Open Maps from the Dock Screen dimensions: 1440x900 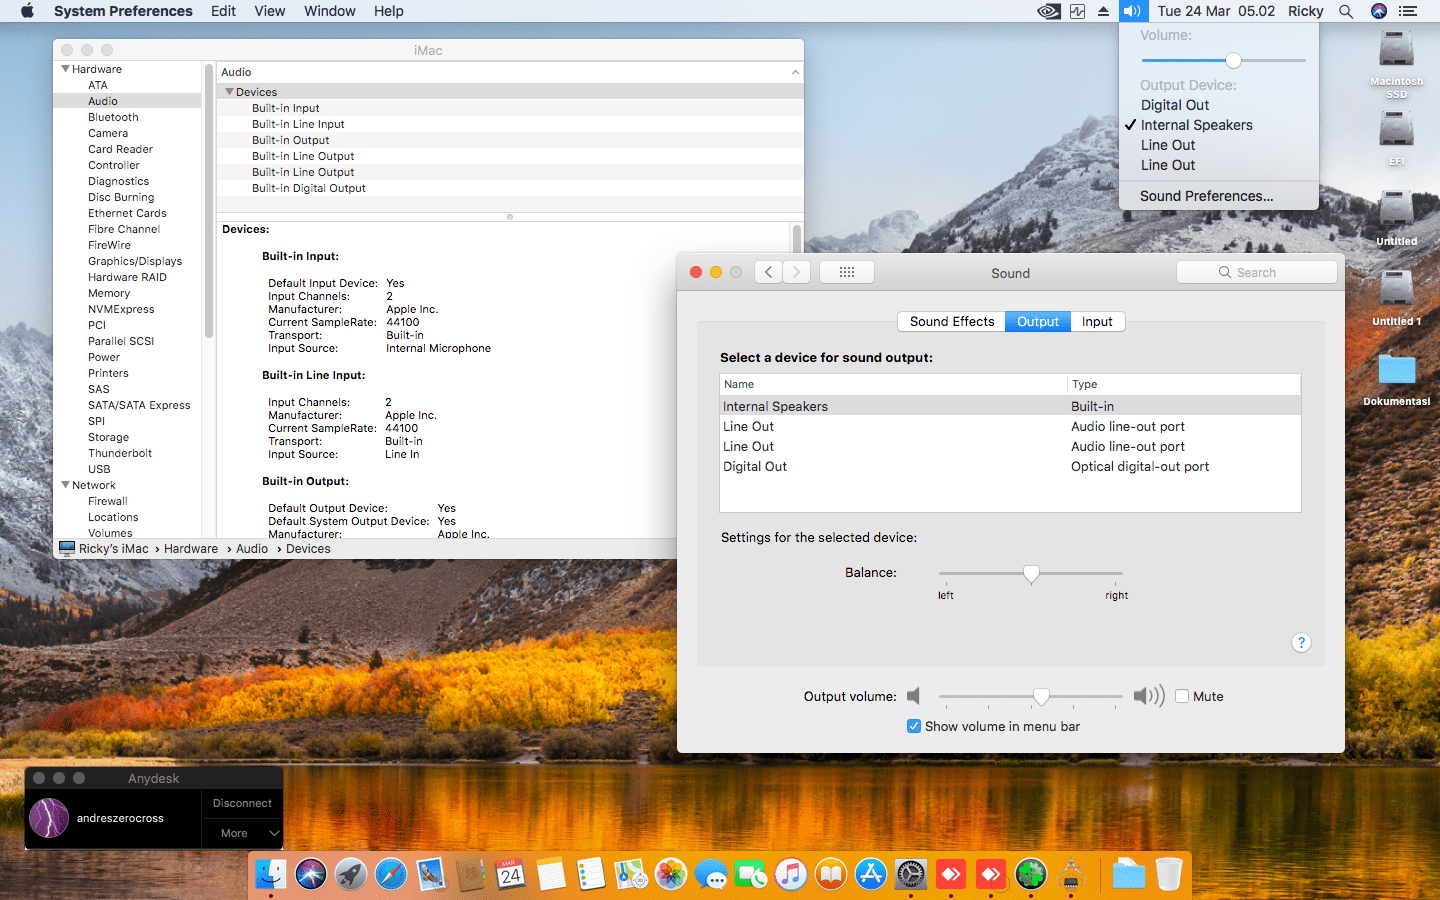click(x=631, y=874)
